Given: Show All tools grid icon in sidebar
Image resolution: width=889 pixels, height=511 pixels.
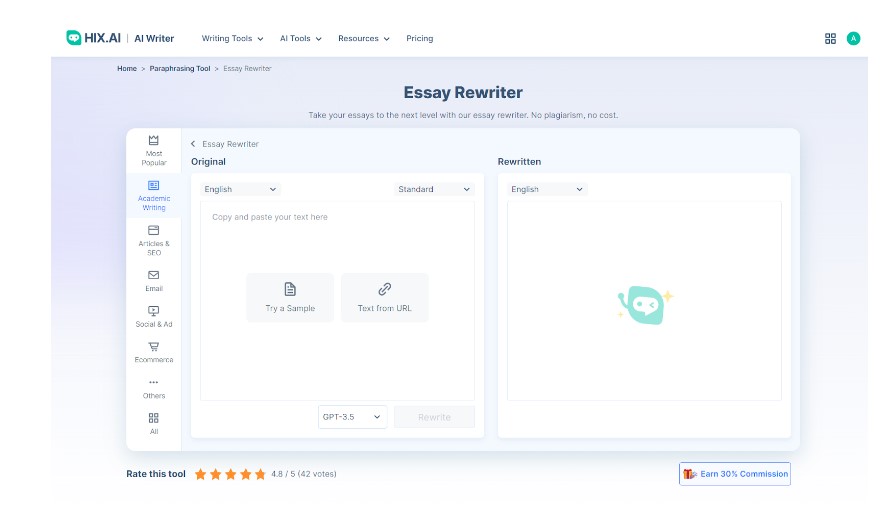Looking at the screenshot, I should (x=153, y=418).
